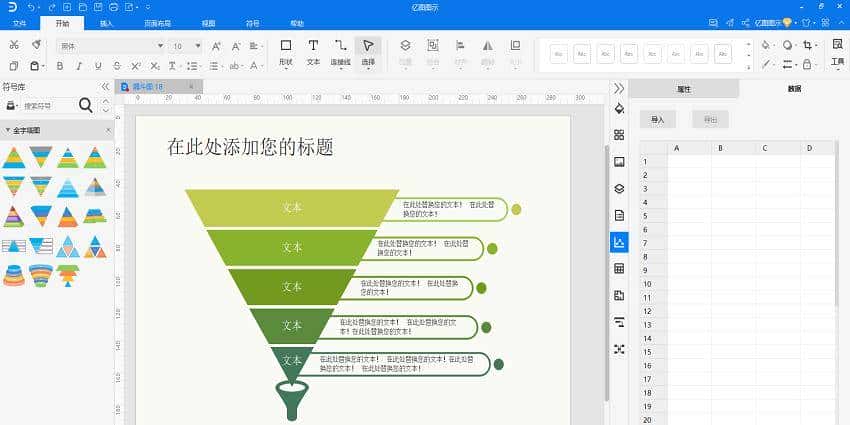Open the File (文件) menu

20,23
